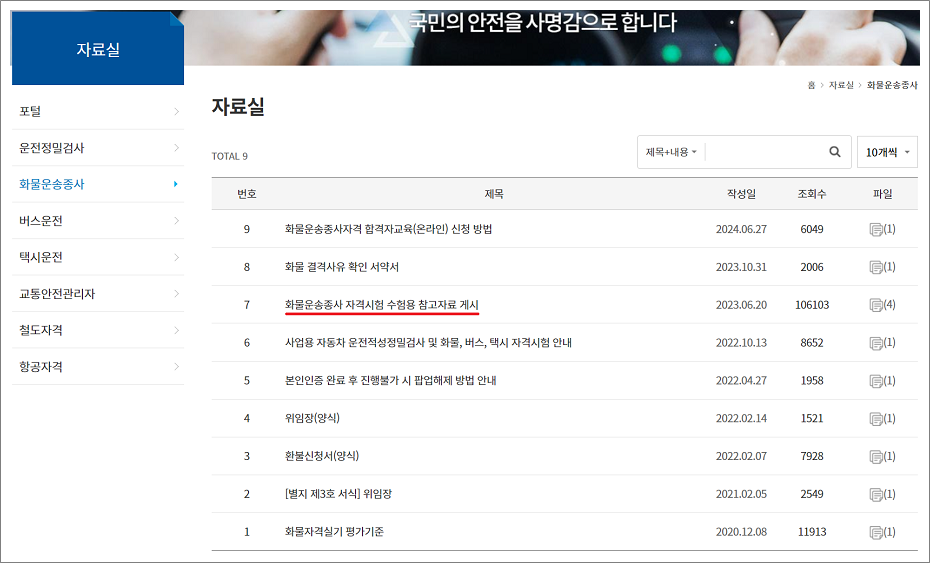
Task: Open the 제목+내용 search type dropdown
Action: click(671, 152)
